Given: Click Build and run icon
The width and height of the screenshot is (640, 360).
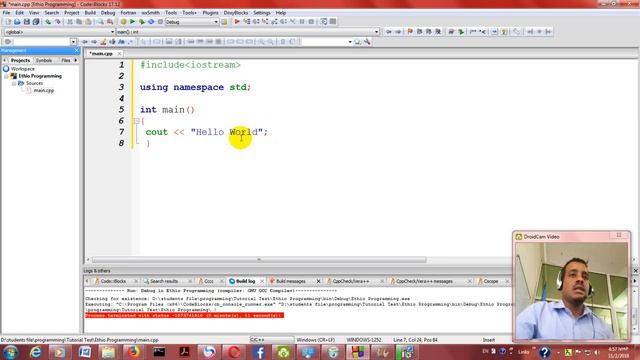Looking at the screenshot, I should [142, 22].
